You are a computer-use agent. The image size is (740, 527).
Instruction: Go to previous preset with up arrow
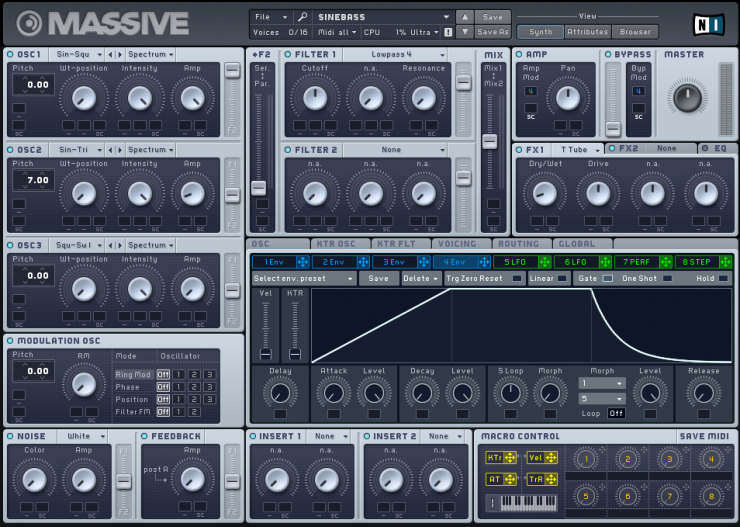[464, 17]
